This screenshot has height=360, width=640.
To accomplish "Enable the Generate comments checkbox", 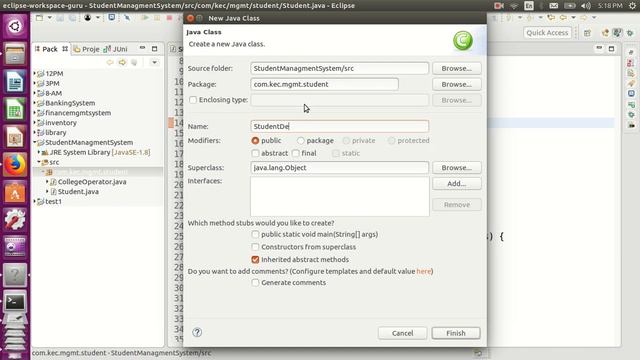I will click(256, 282).
